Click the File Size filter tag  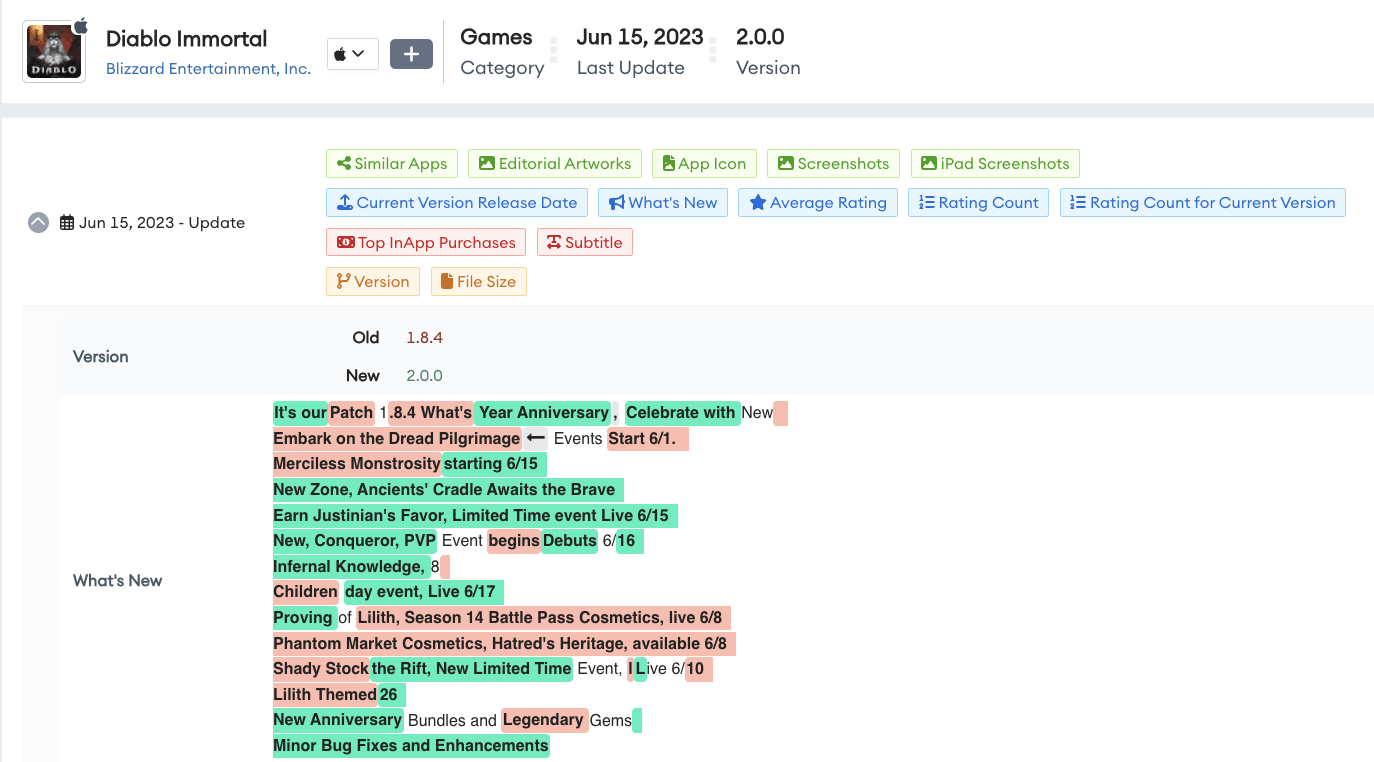[x=479, y=282]
